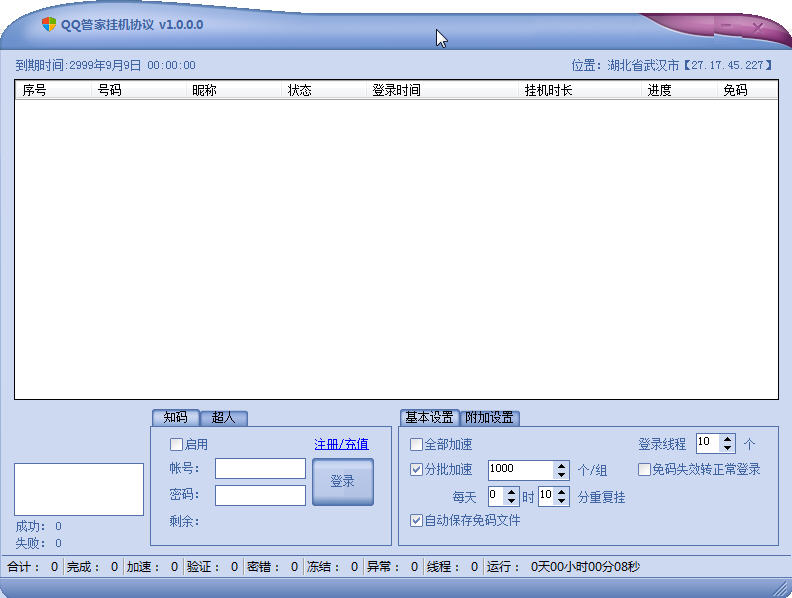The height and width of the screenshot is (598, 792).
Task: Check the 全部加速 option
Action: click(416, 444)
